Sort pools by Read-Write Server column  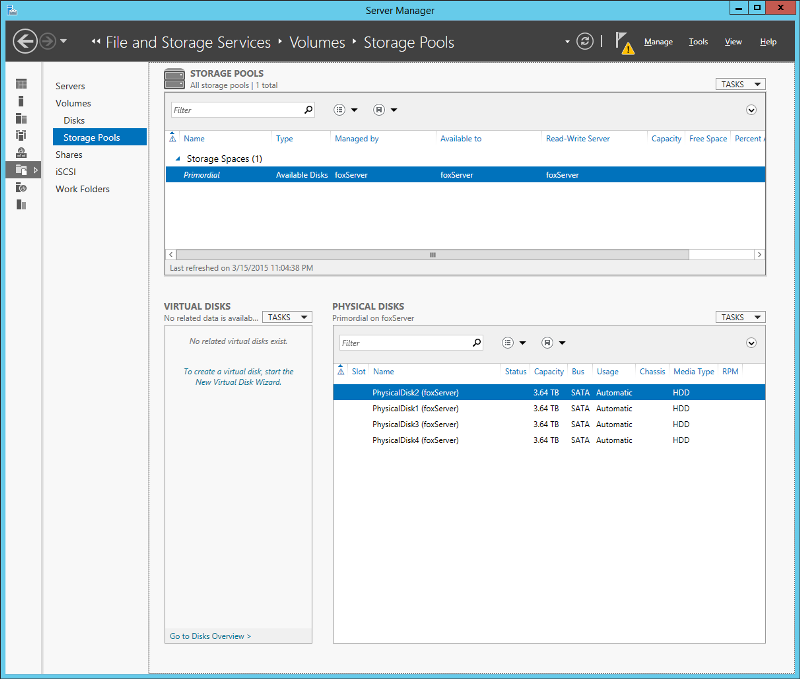pos(578,139)
